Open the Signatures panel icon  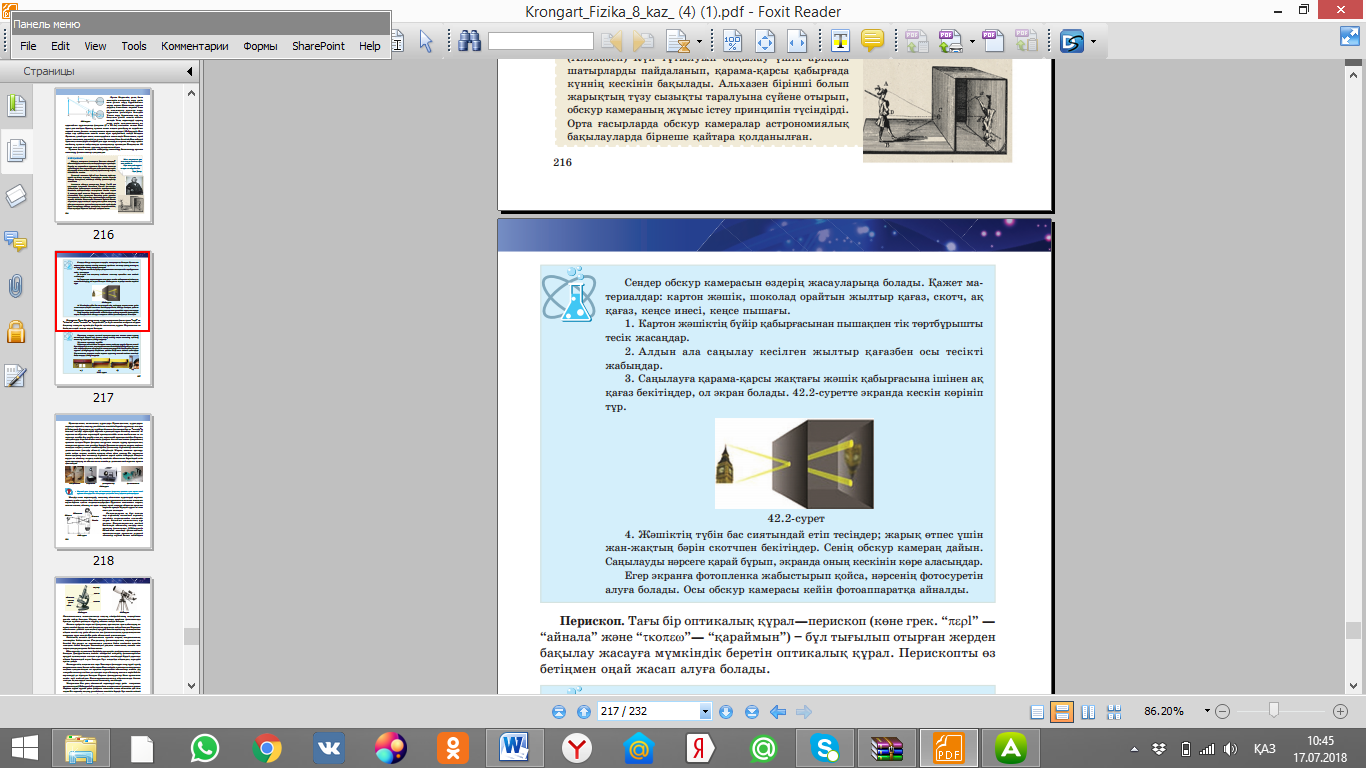coord(16,376)
